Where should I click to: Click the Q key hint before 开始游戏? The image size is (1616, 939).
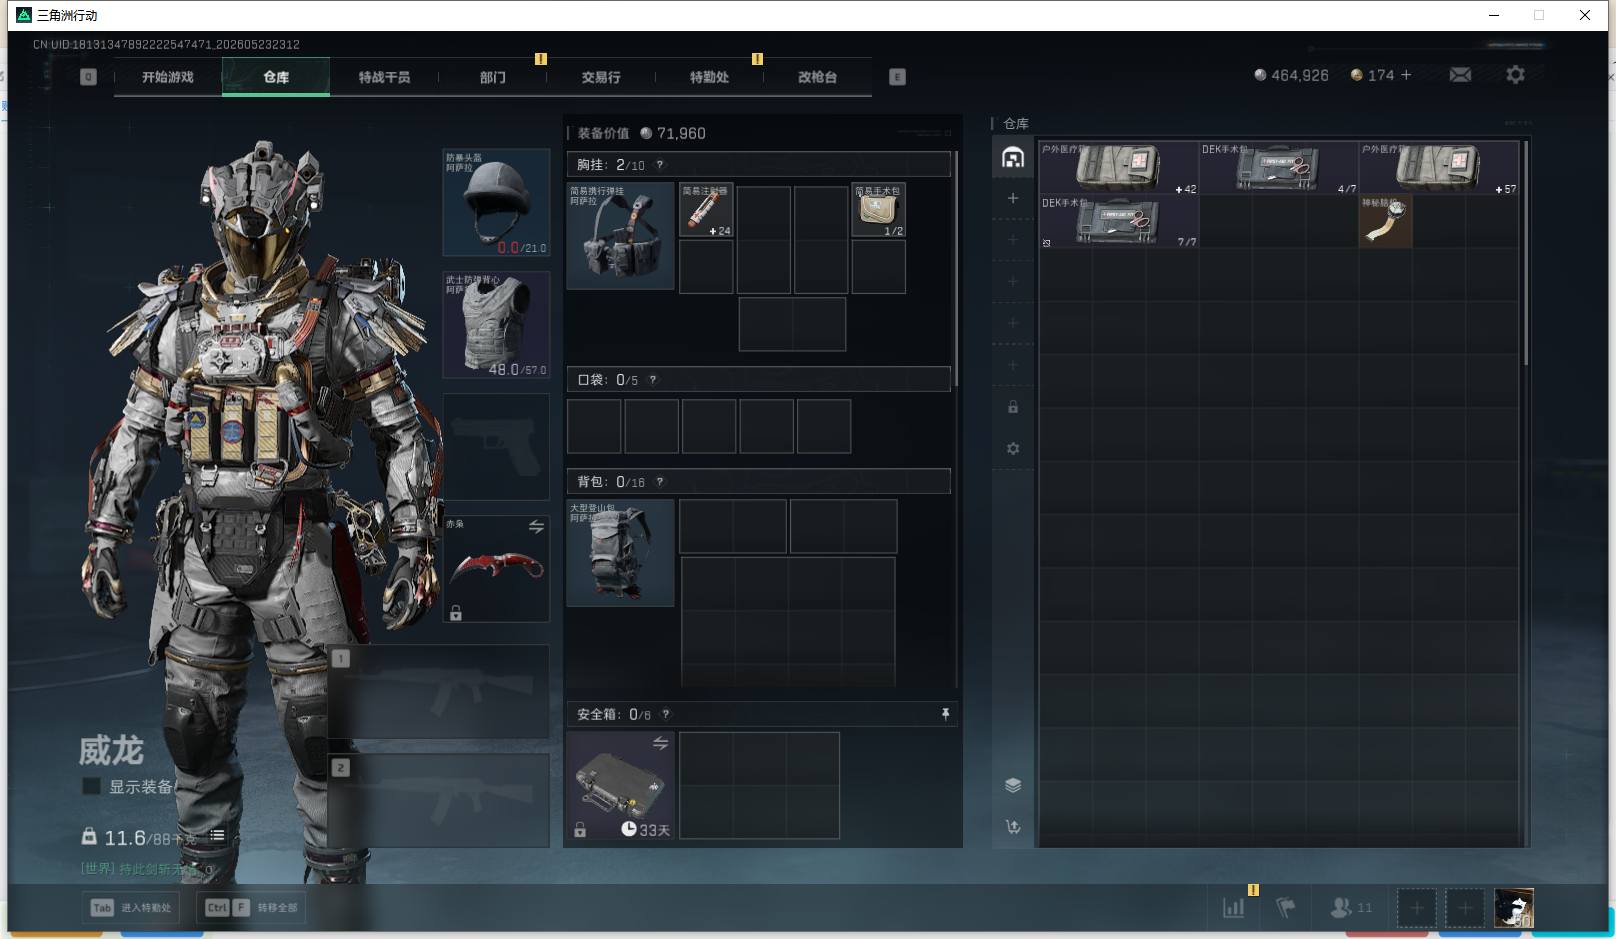(x=88, y=77)
